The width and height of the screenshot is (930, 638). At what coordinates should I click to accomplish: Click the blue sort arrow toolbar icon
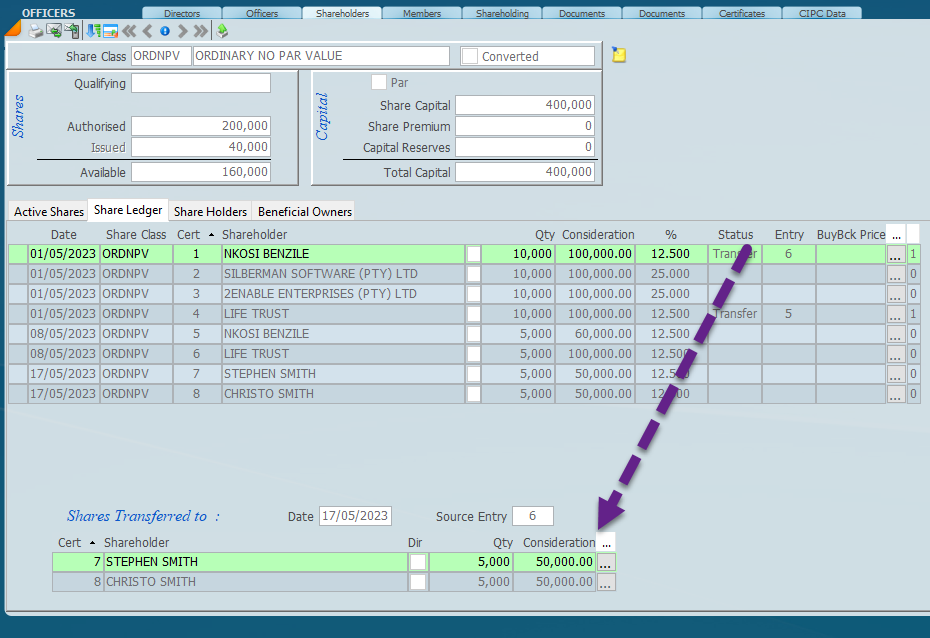pos(92,31)
